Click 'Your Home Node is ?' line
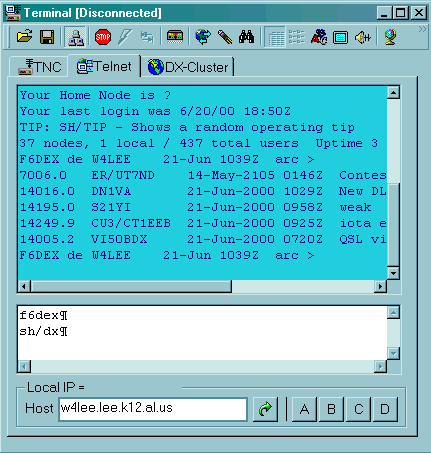Image resolution: width=431 pixels, height=453 pixels. point(95,95)
